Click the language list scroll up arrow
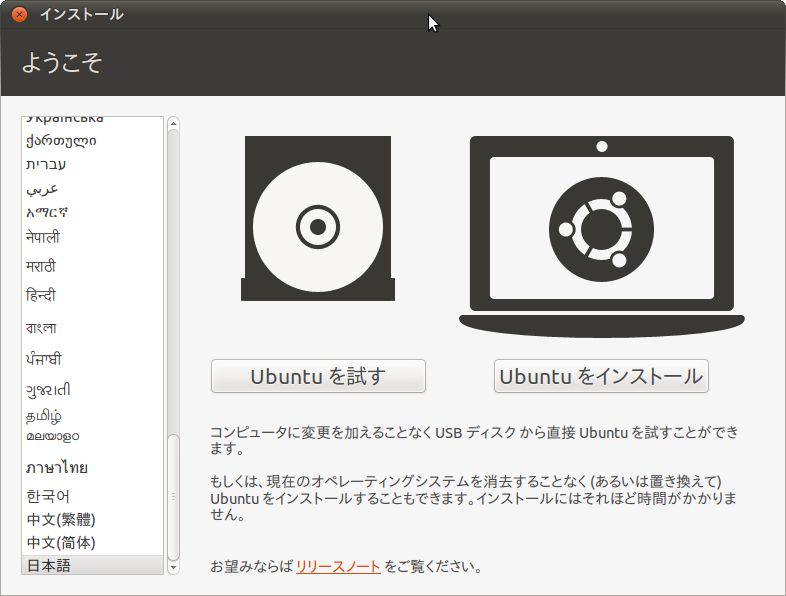The image size is (786, 596). coord(173,123)
